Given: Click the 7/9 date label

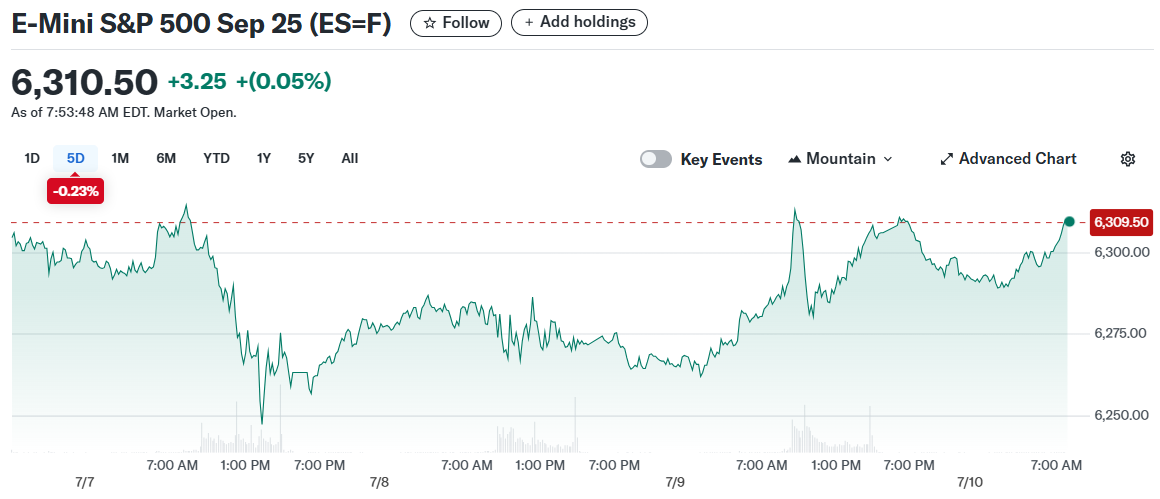Looking at the screenshot, I should 675,483.
